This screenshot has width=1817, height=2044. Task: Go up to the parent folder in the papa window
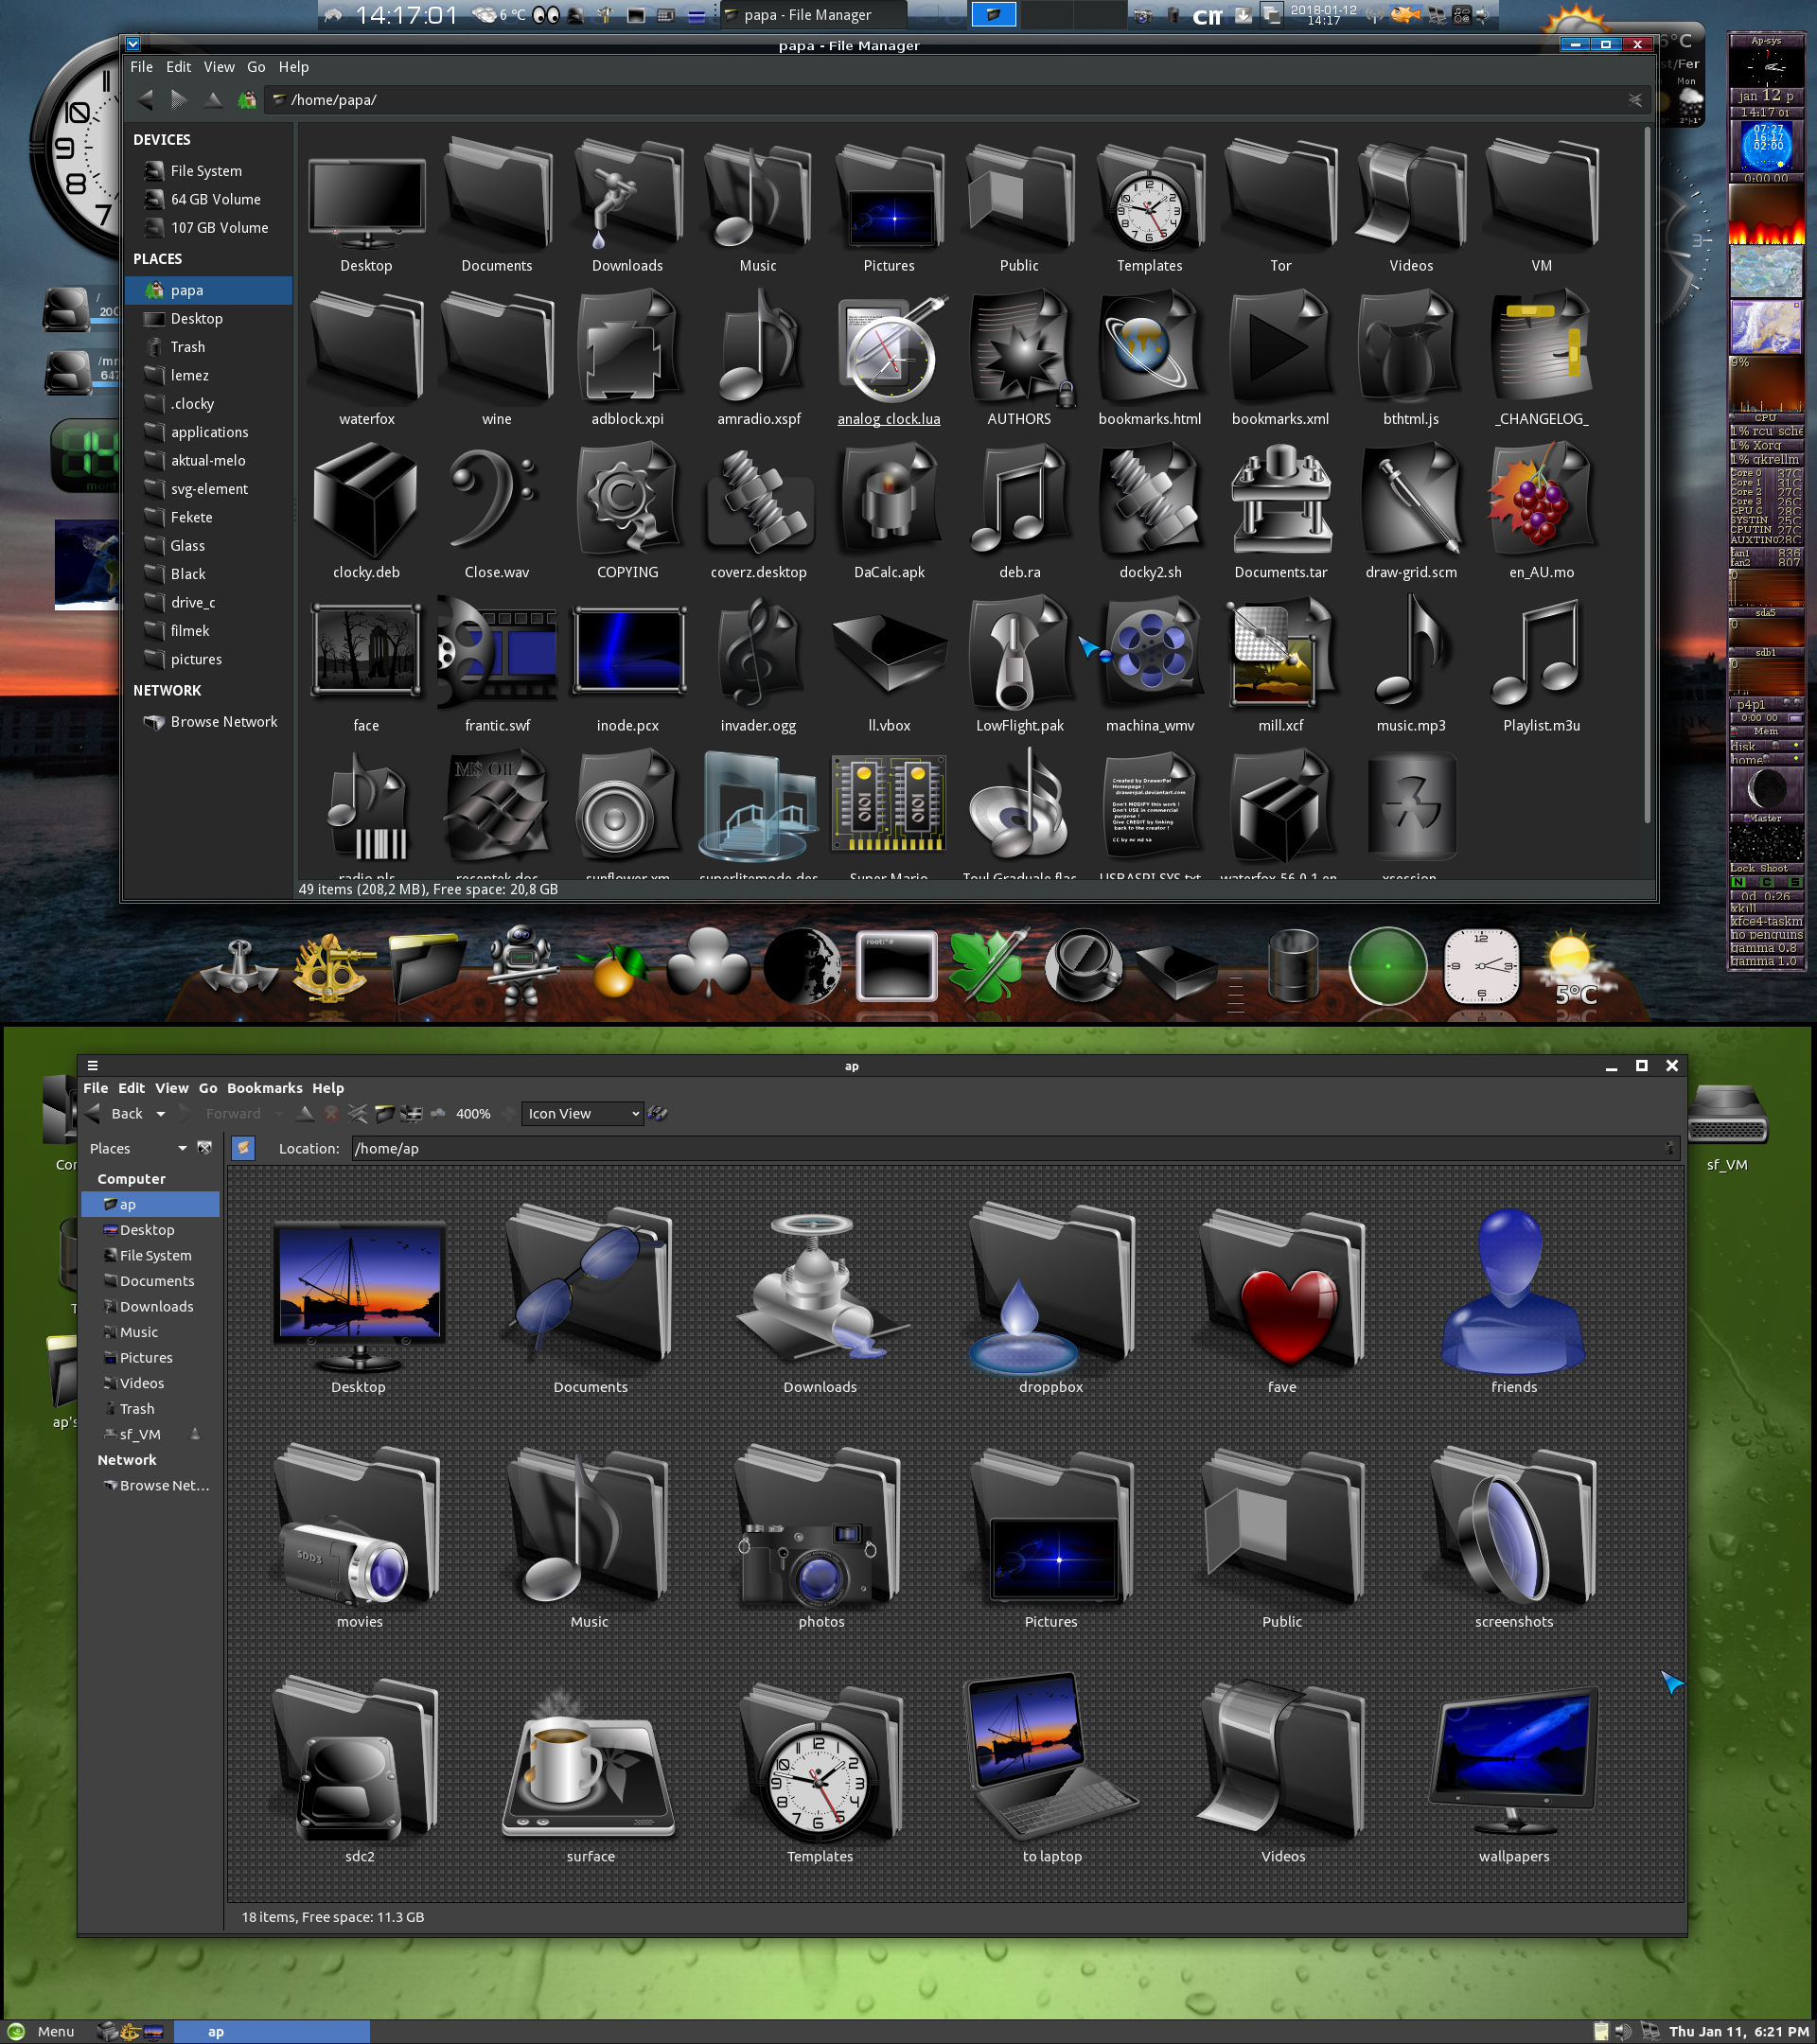(213, 100)
